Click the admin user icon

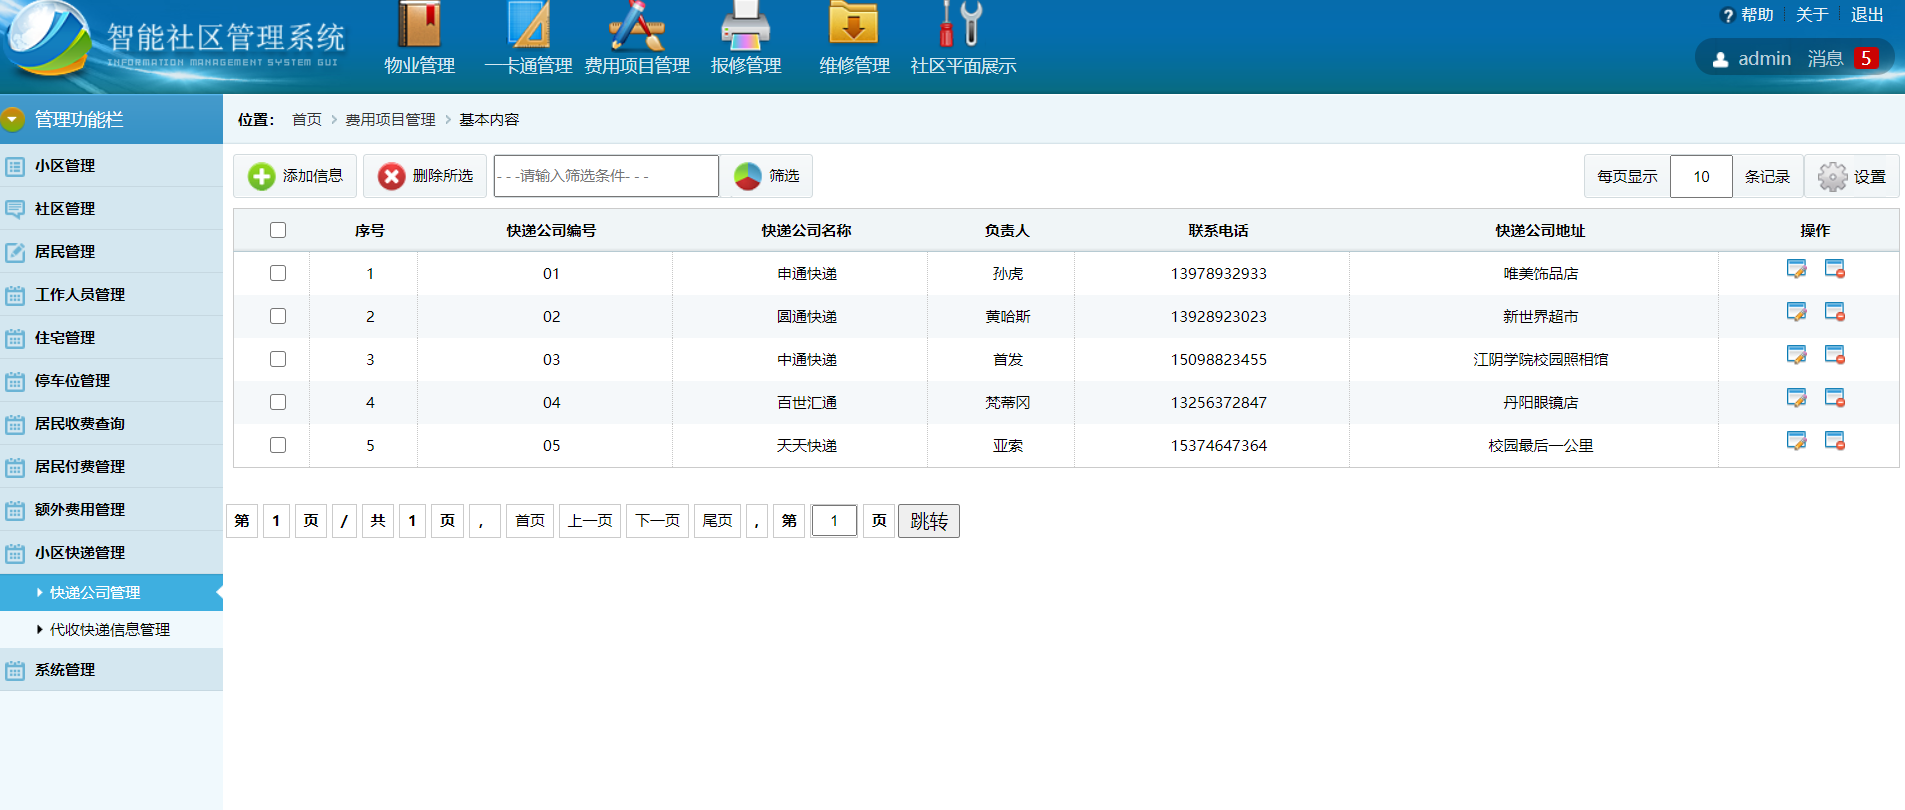click(1720, 60)
